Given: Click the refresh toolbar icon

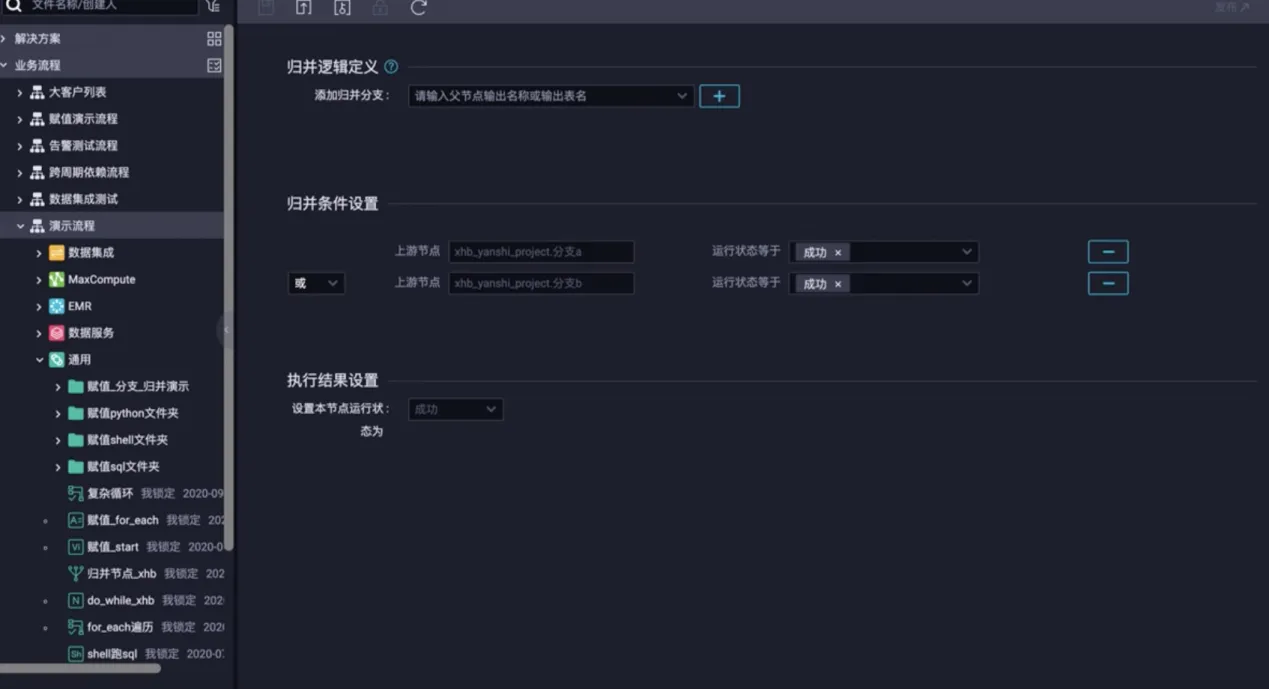Looking at the screenshot, I should [418, 8].
